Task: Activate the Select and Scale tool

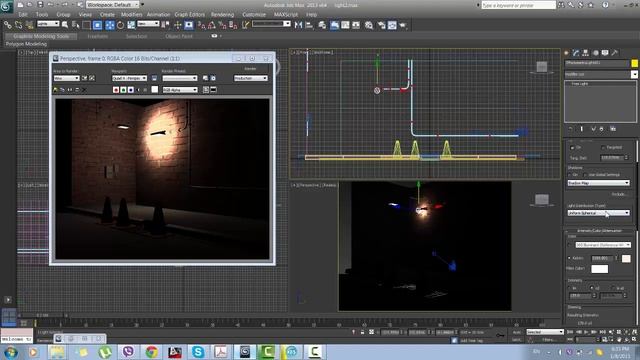Action: point(131,25)
